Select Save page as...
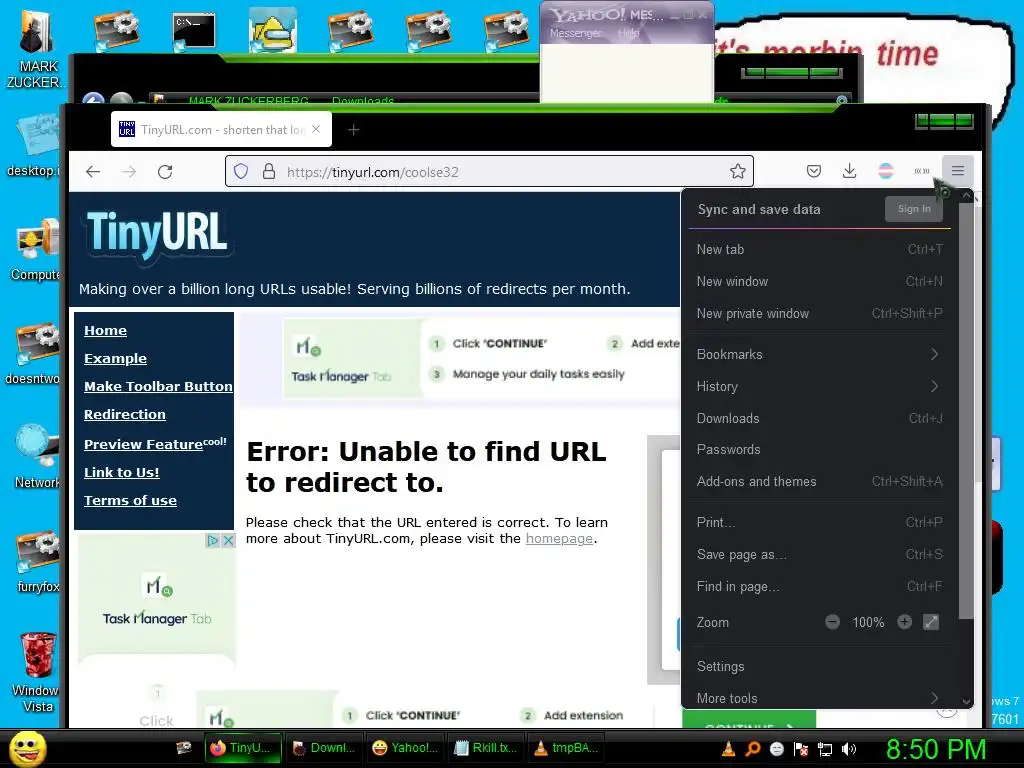 pos(819,554)
